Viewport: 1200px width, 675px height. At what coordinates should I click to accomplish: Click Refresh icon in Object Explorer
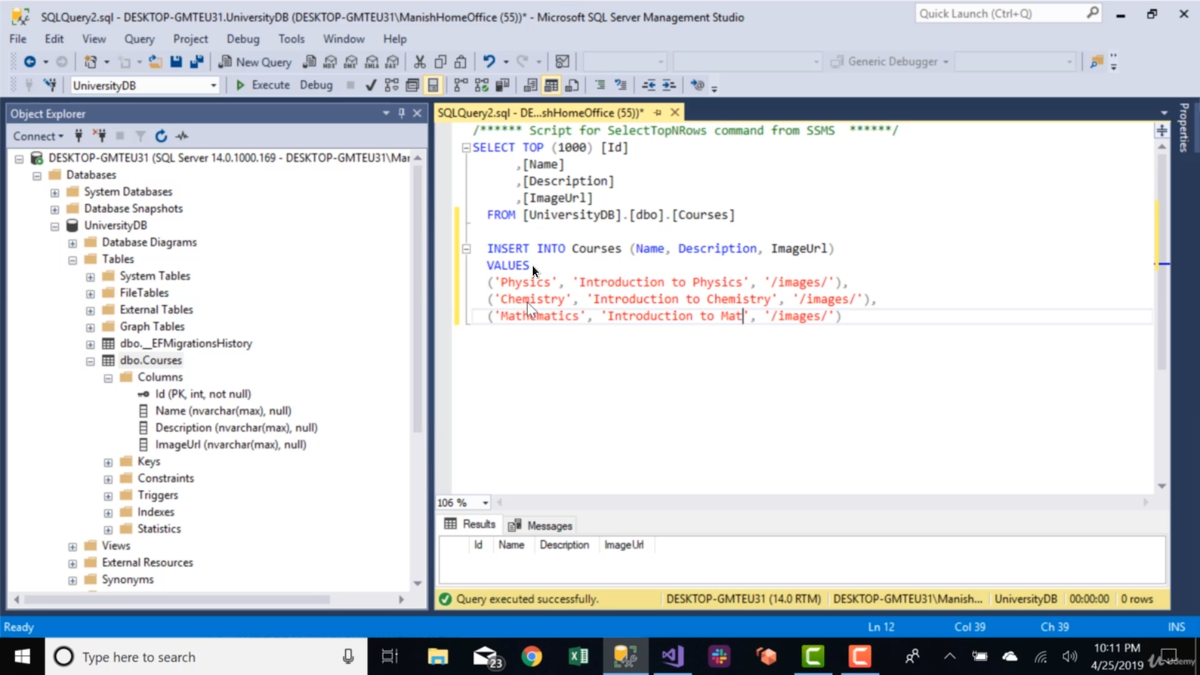pos(161,136)
